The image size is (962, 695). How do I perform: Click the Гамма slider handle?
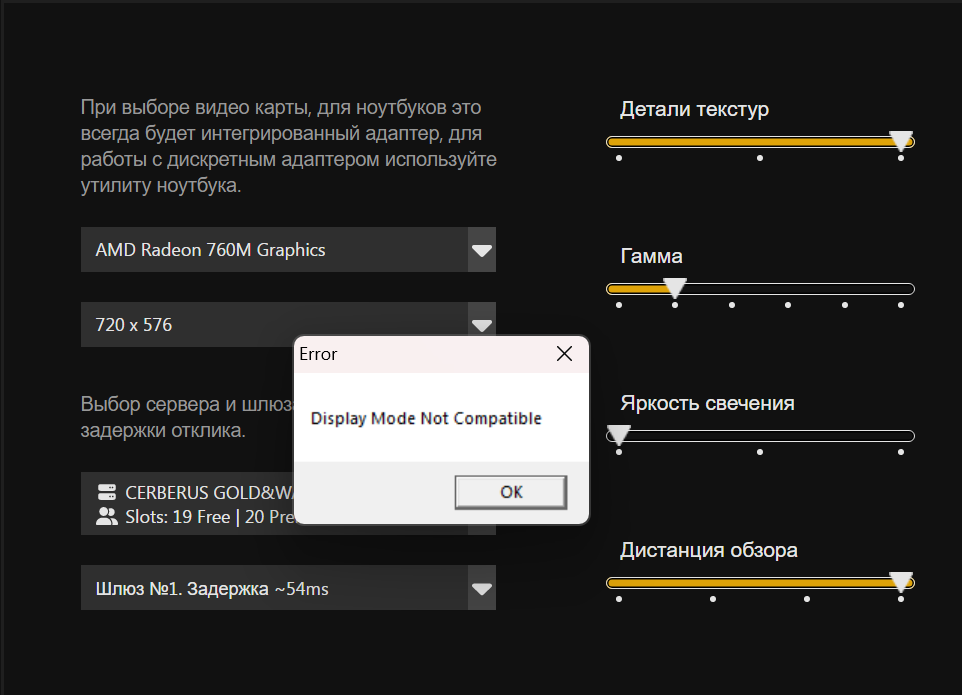tap(675, 288)
